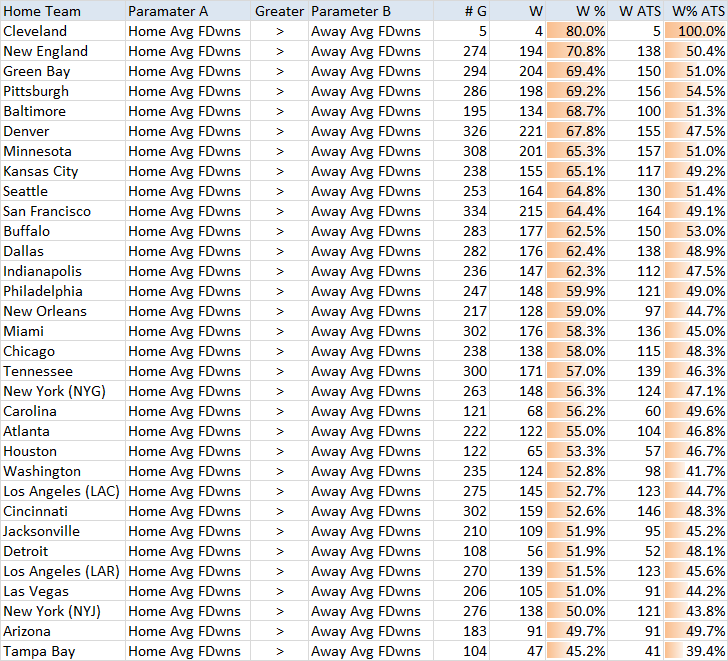Click the Los Angeles (LAC) cell
The height and width of the screenshot is (661, 728).
tap(63, 490)
